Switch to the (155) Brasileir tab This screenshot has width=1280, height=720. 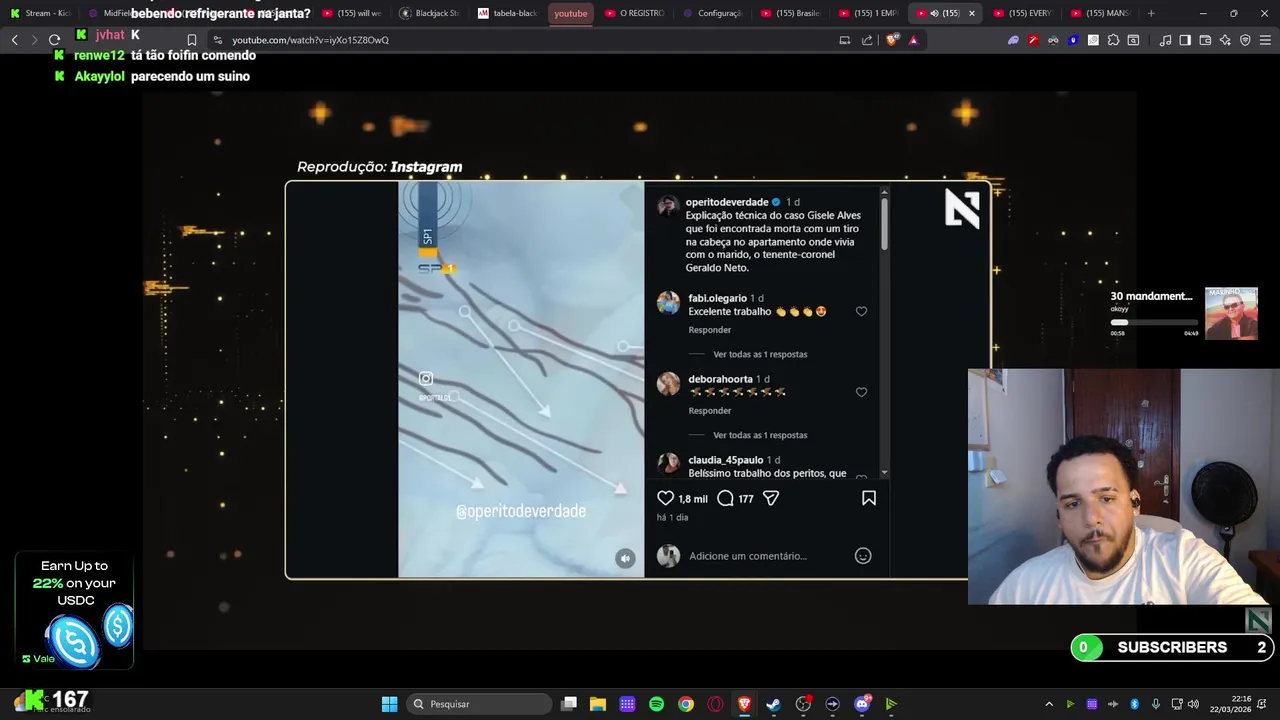click(x=791, y=13)
